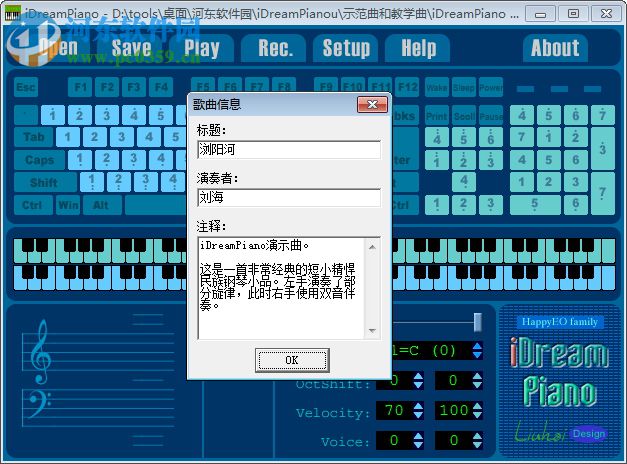Click note key 1 beside the Caps key

point(80,160)
